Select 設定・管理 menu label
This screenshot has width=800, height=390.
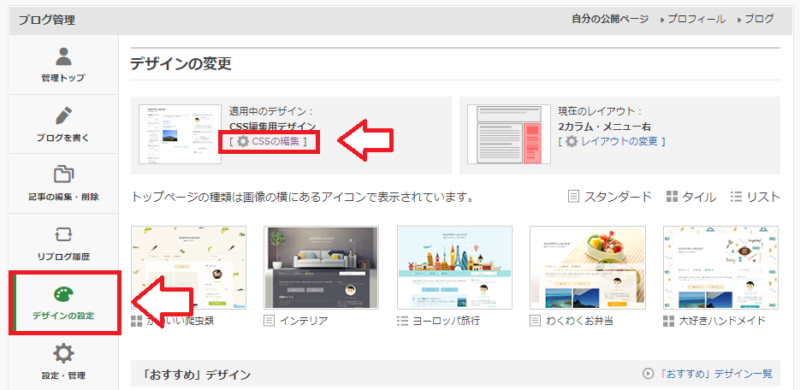63,376
